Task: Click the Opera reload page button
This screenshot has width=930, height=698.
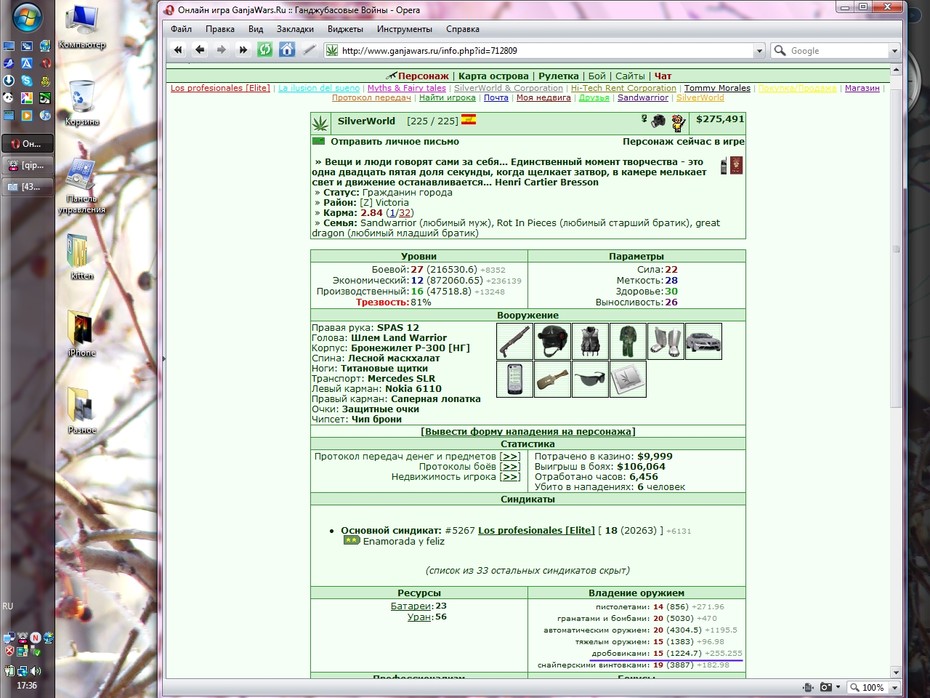Action: click(x=265, y=50)
